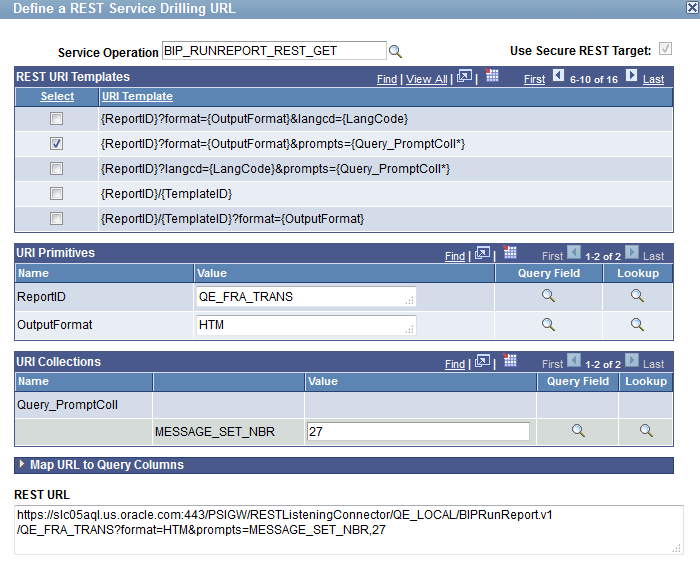Click View All link in REST URI Templates
The width and height of the screenshot is (700, 562).
tap(426, 79)
